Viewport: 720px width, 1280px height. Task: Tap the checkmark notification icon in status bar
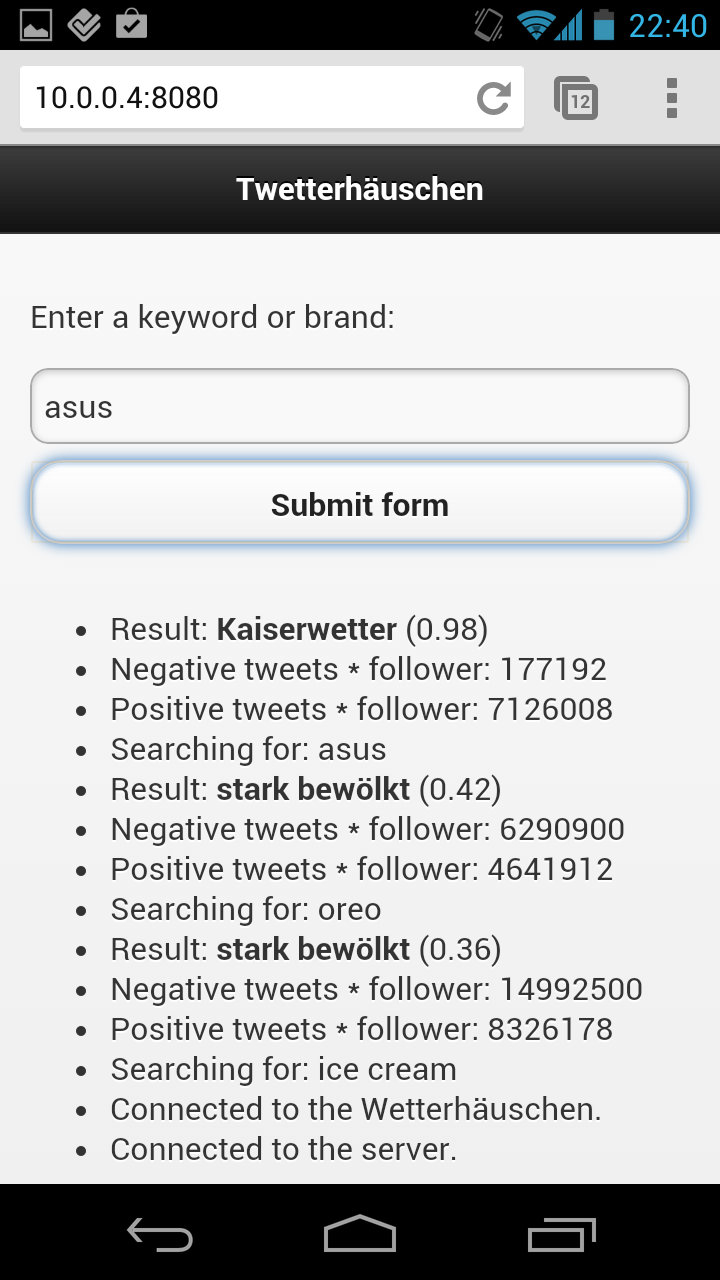point(84,24)
